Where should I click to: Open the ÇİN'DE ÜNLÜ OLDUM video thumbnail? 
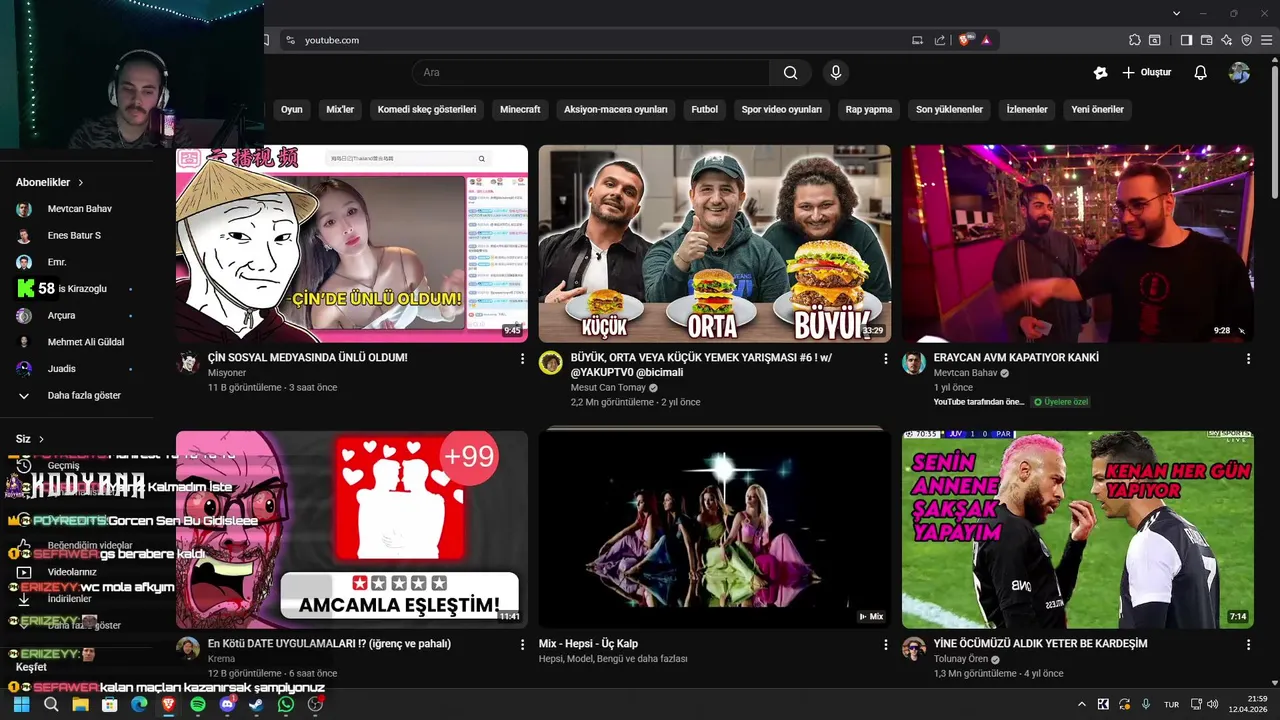click(x=352, y=244)
